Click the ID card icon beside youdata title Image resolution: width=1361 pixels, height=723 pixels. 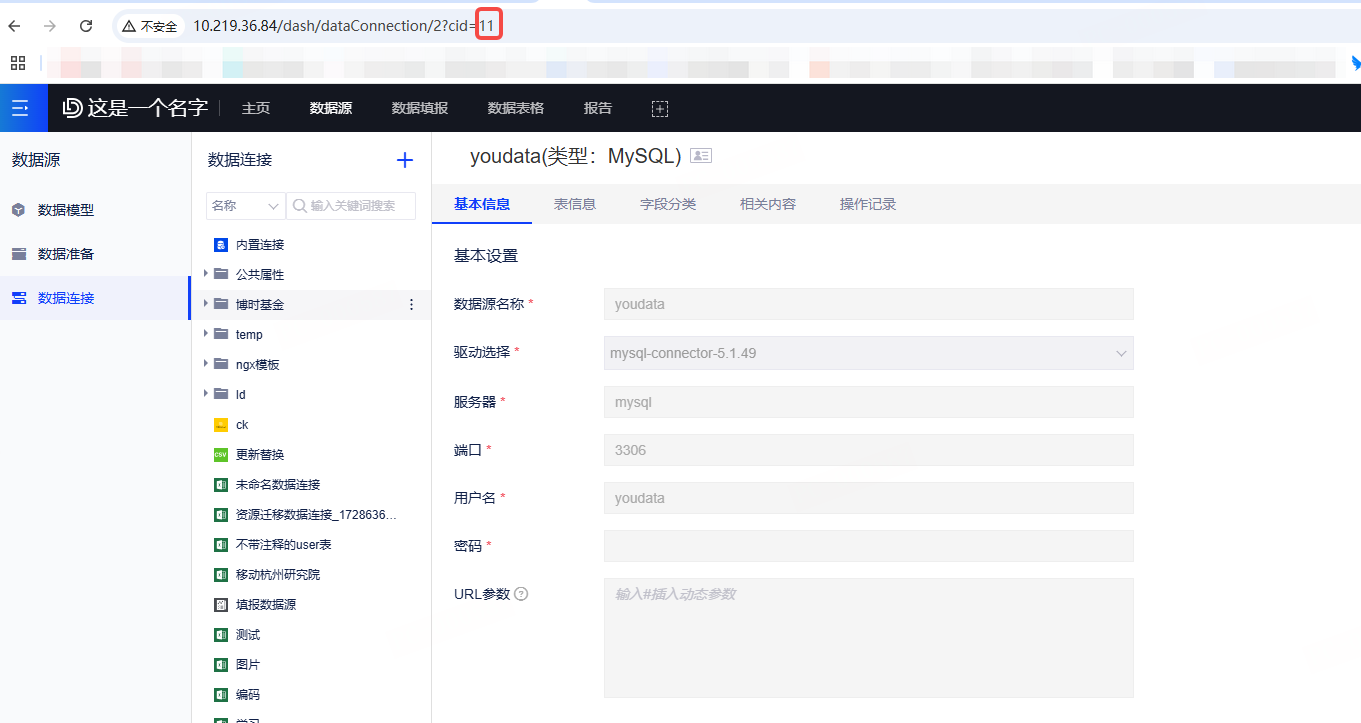point(701,156)
